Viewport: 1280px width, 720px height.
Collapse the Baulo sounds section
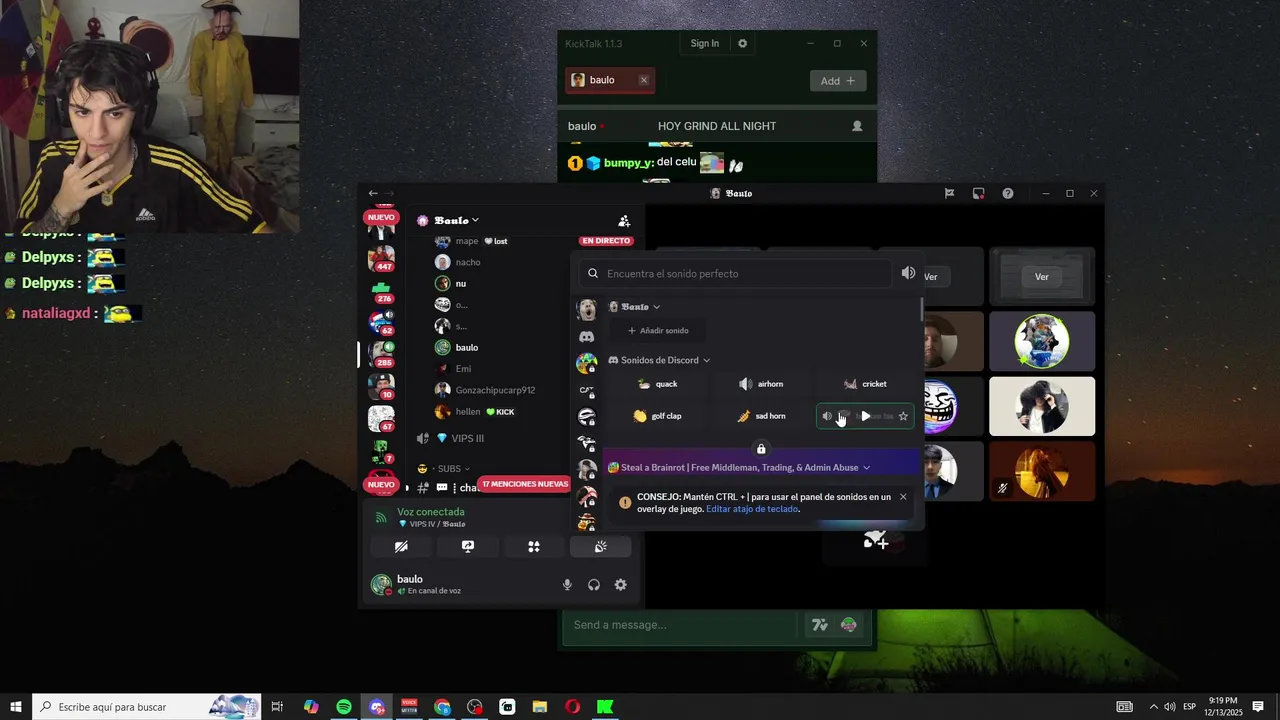(635, 307)
